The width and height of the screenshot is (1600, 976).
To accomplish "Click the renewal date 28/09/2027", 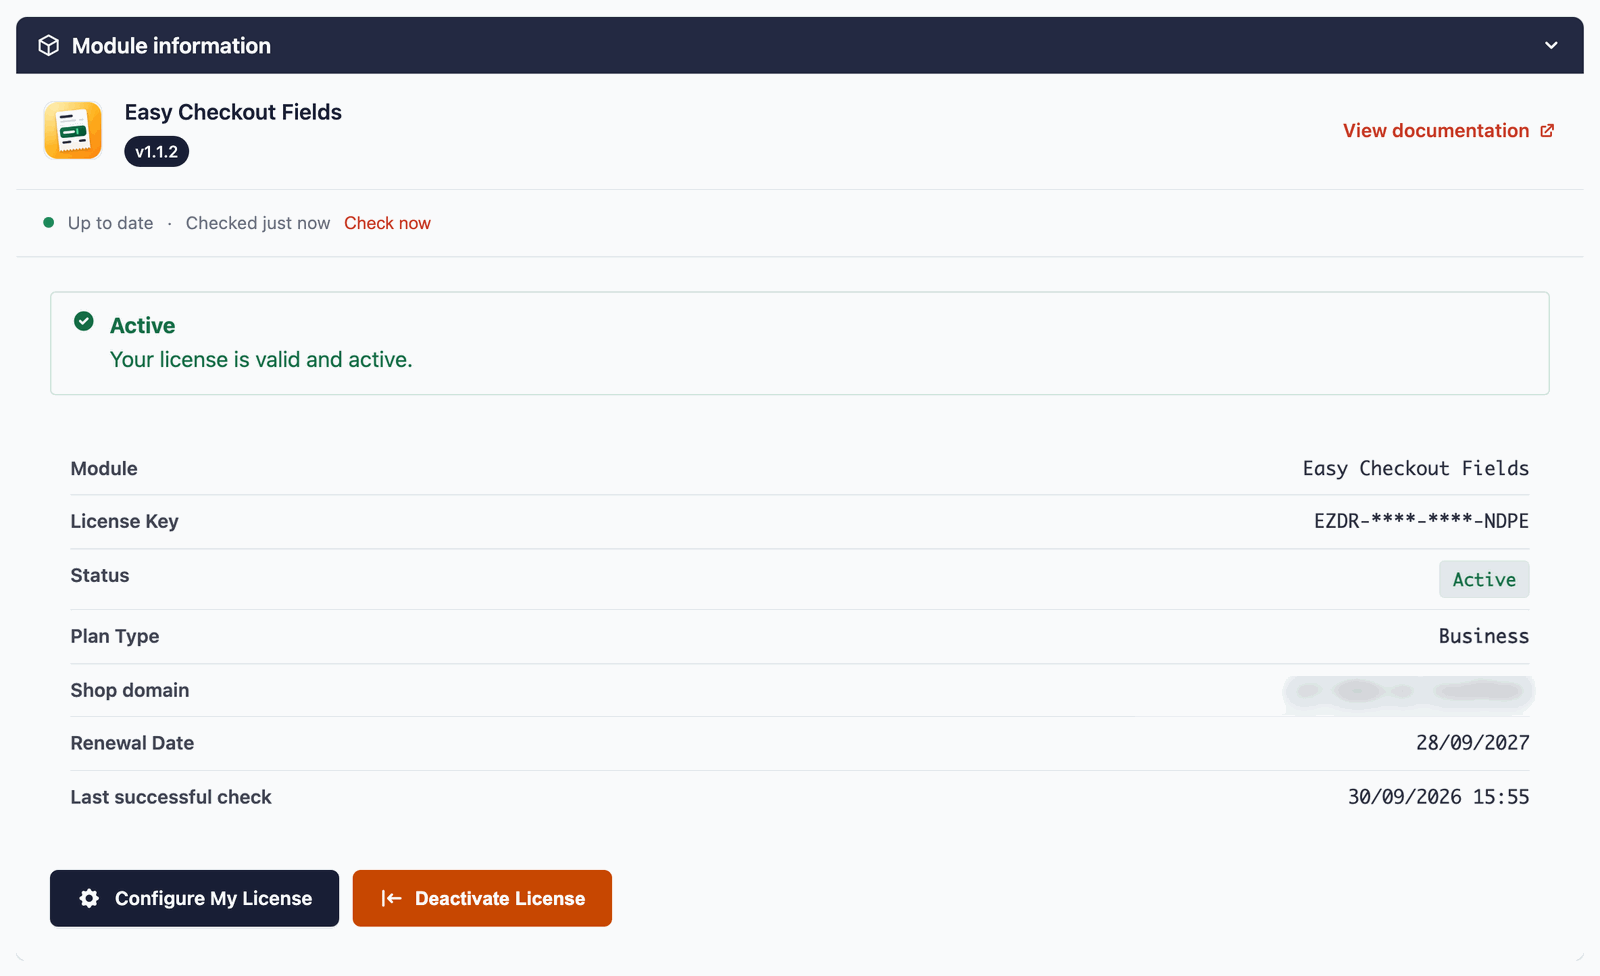I will [1472, 743].
